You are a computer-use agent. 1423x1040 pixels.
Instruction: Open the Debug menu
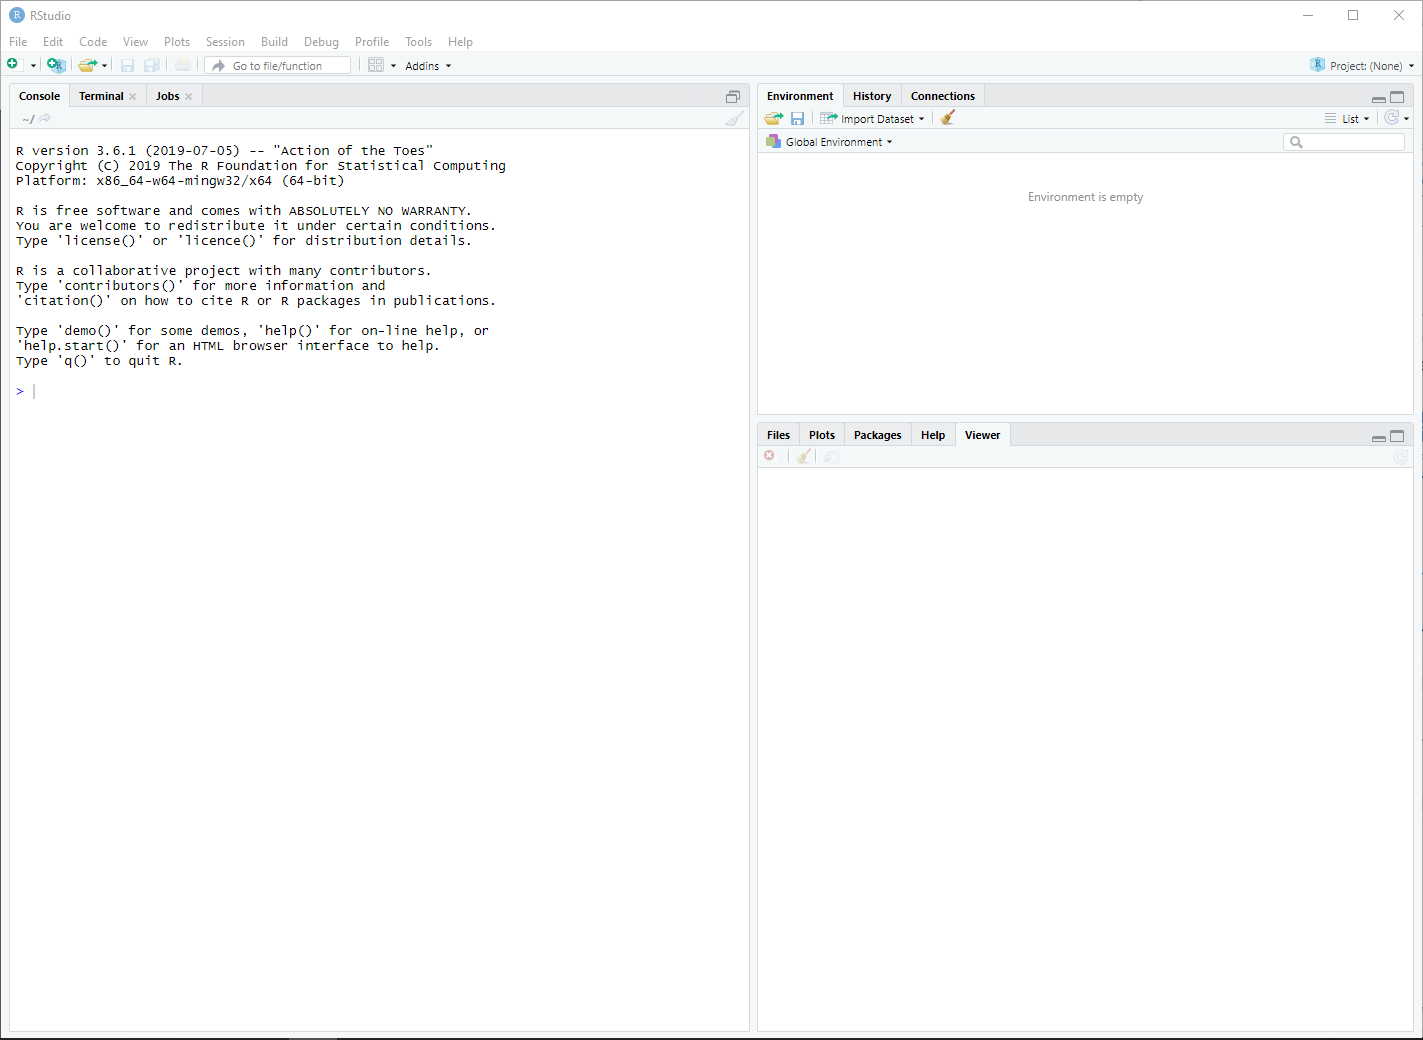(321, 42)
